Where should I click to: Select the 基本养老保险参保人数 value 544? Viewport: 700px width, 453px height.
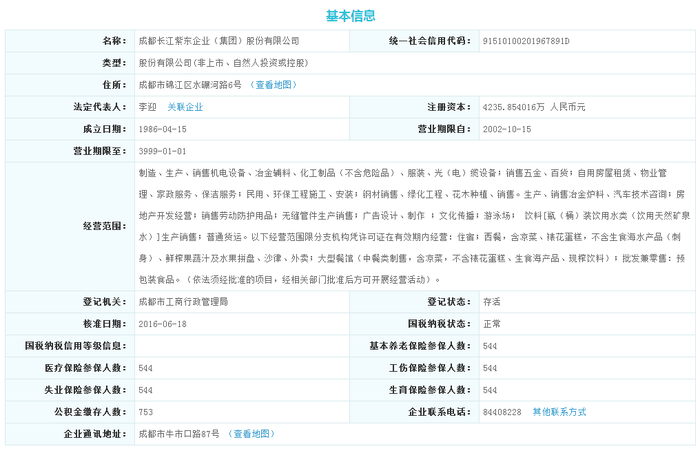[x=490, y=346]
